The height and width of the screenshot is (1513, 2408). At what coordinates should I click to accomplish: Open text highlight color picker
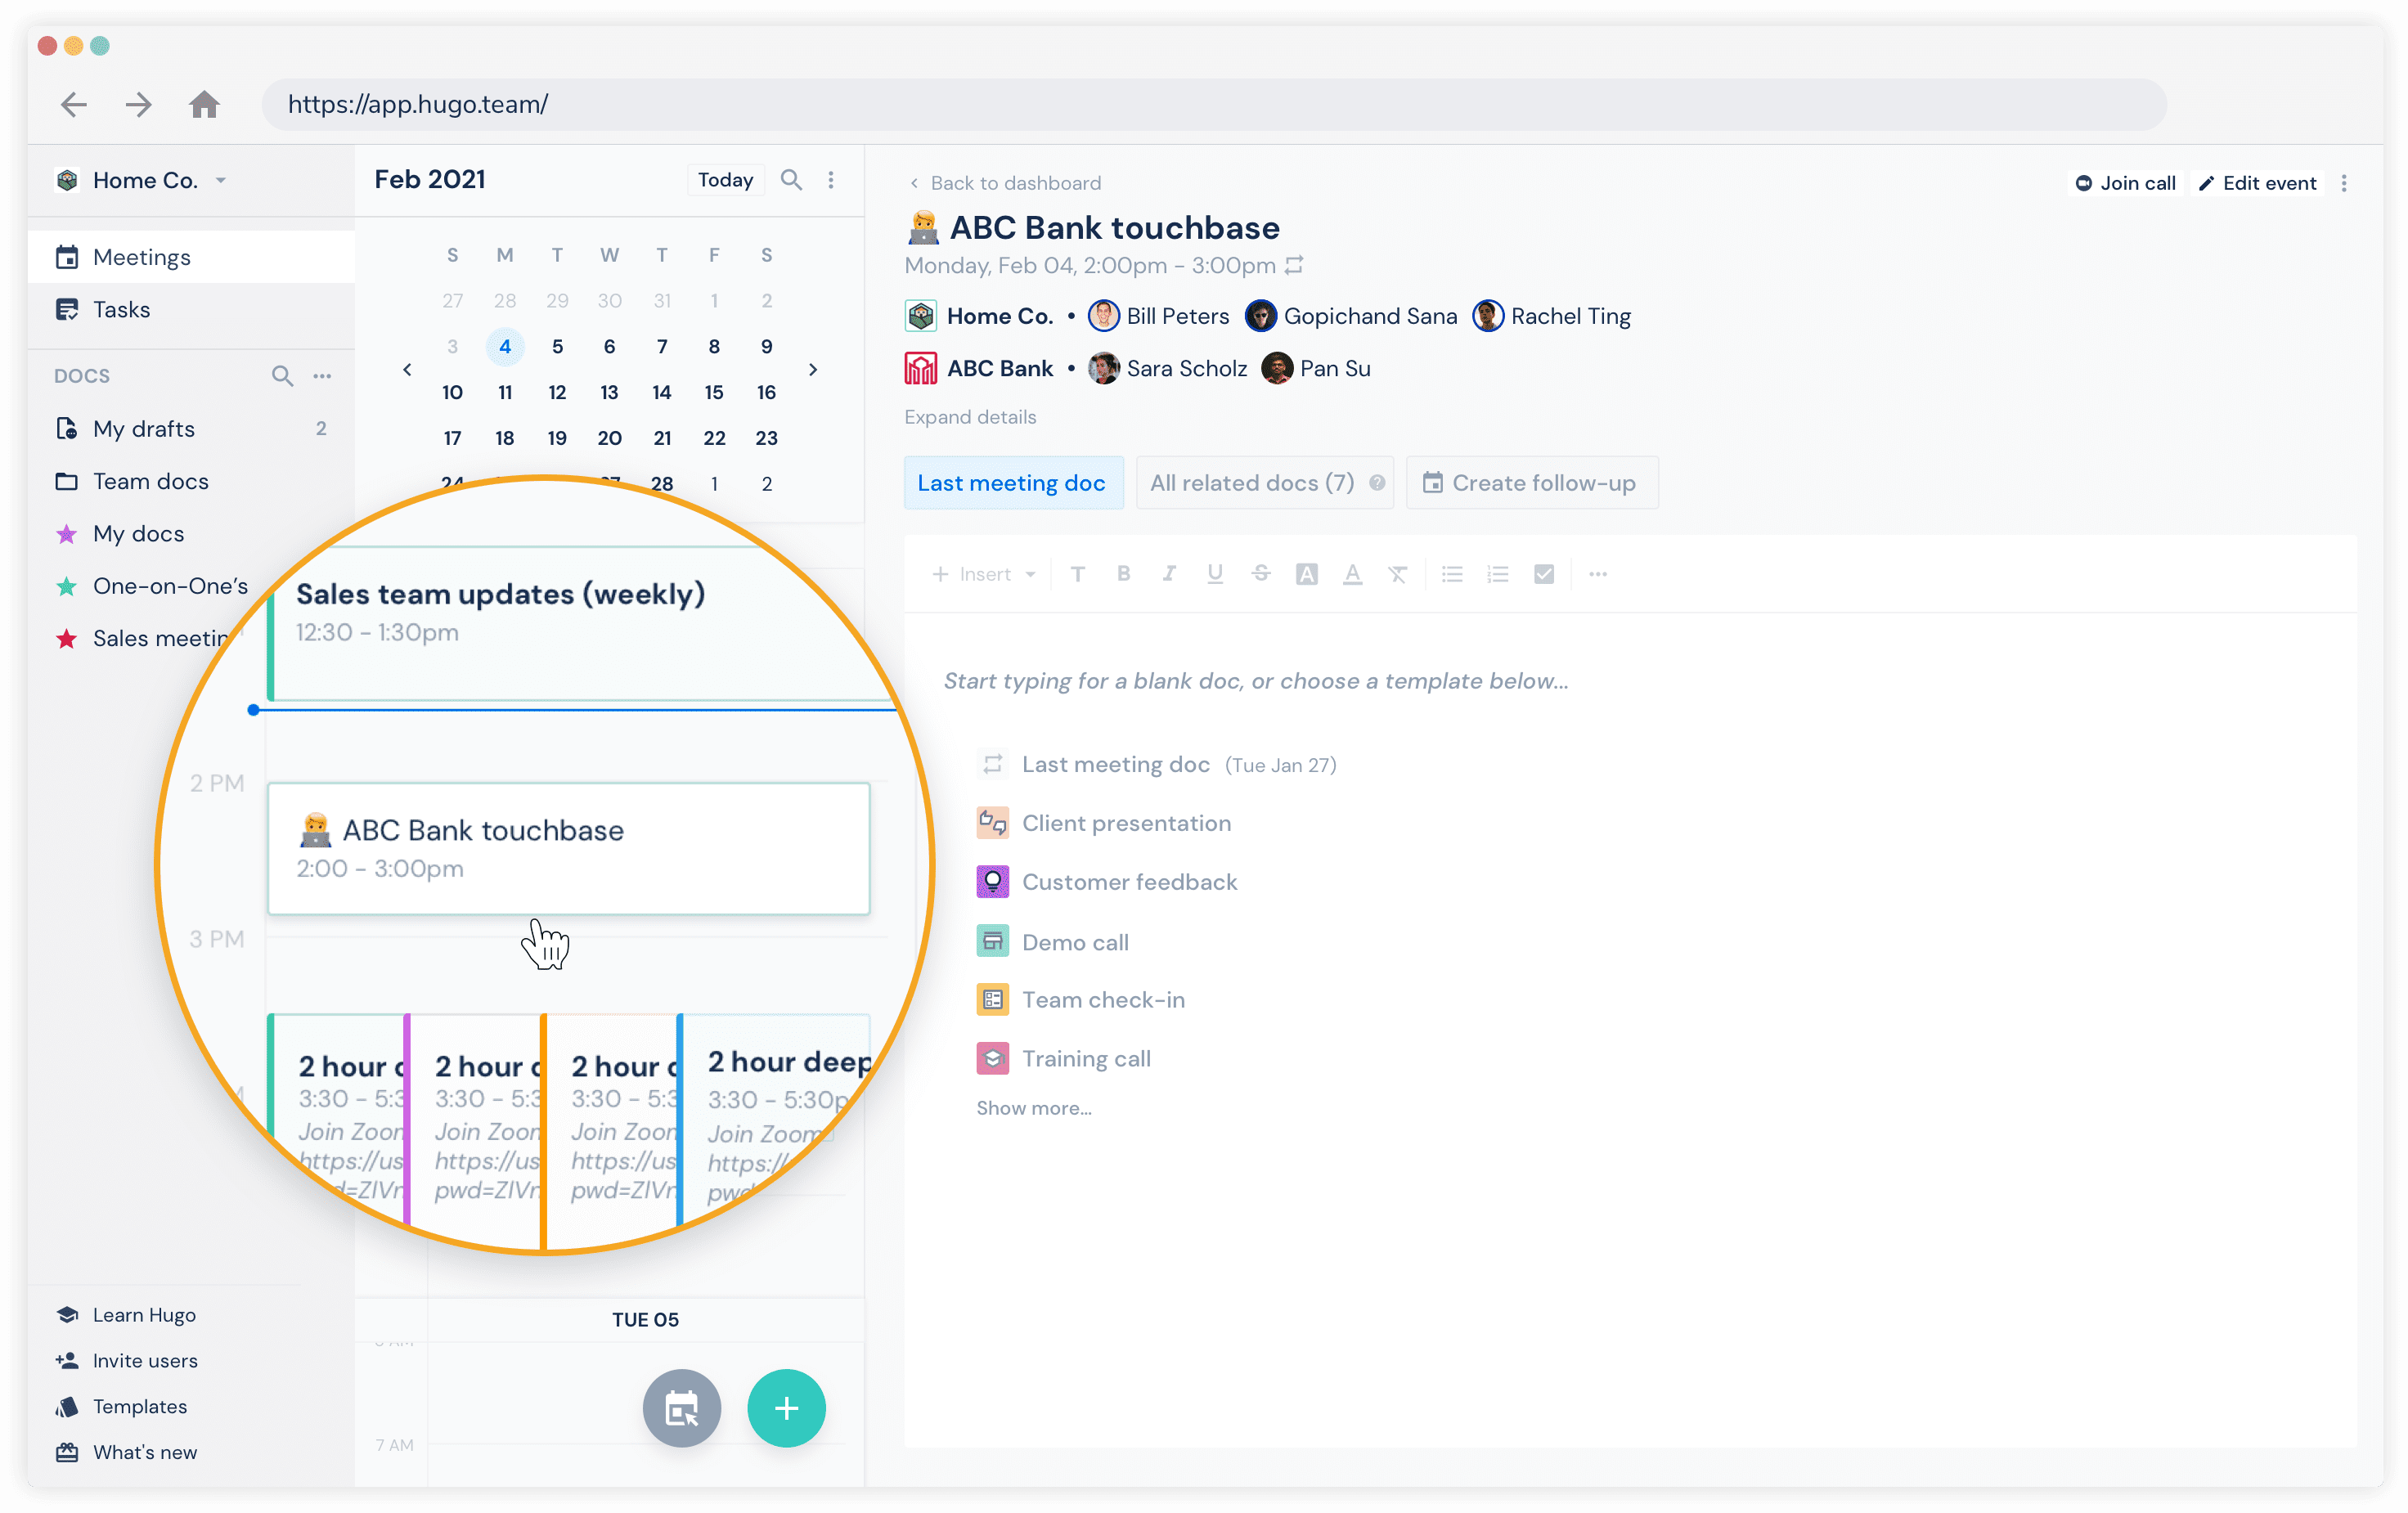[1307, 574]
